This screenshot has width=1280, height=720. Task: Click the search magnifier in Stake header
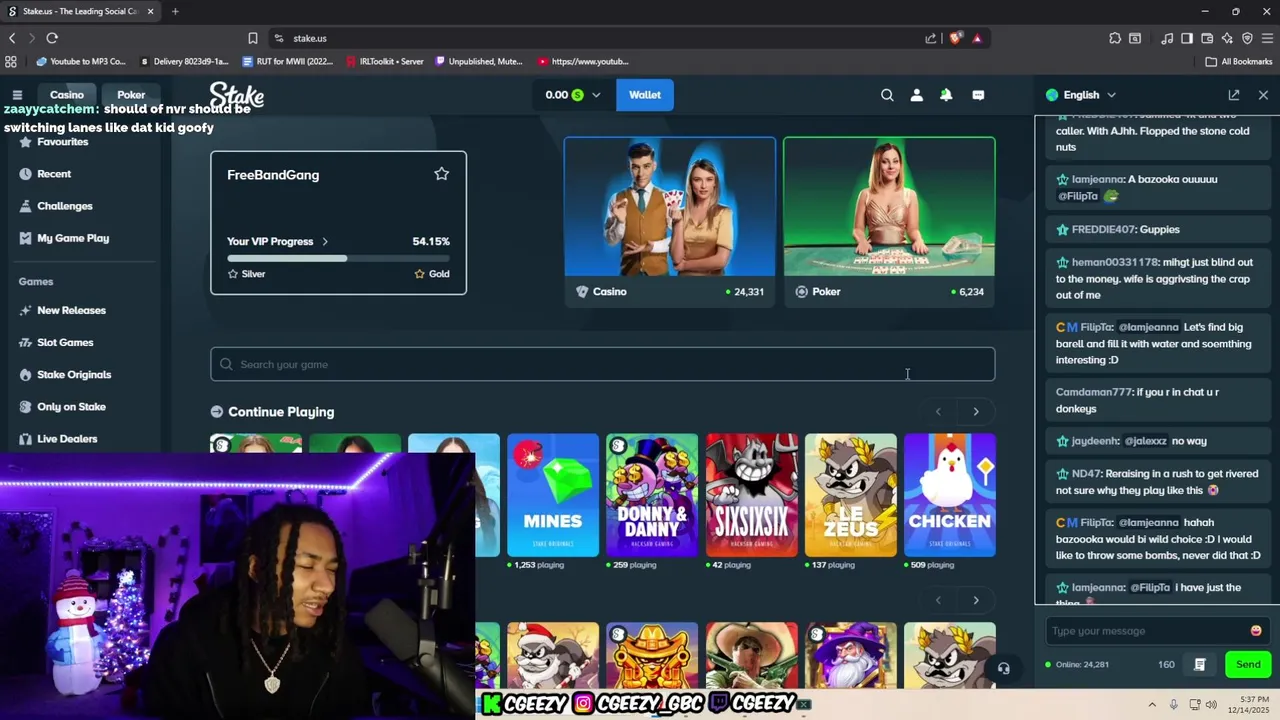(x=887, y=95)
